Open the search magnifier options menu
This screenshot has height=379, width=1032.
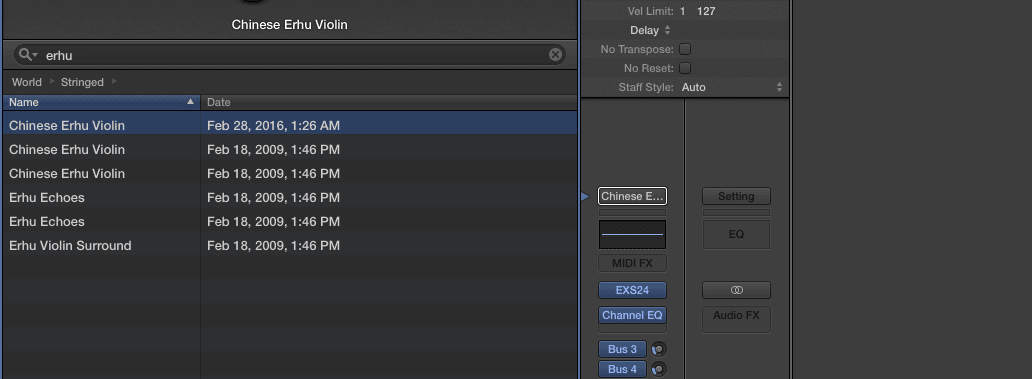coord(28,55)
